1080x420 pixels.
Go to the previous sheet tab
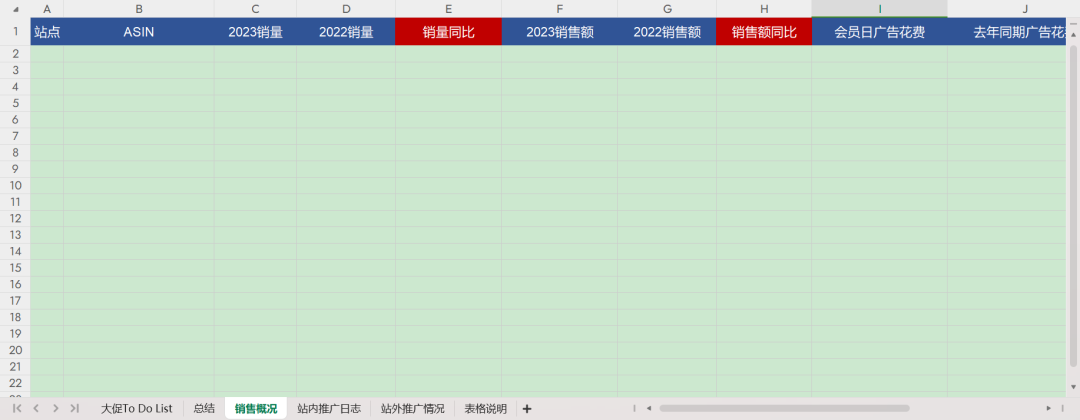click(x=36, y=409)
